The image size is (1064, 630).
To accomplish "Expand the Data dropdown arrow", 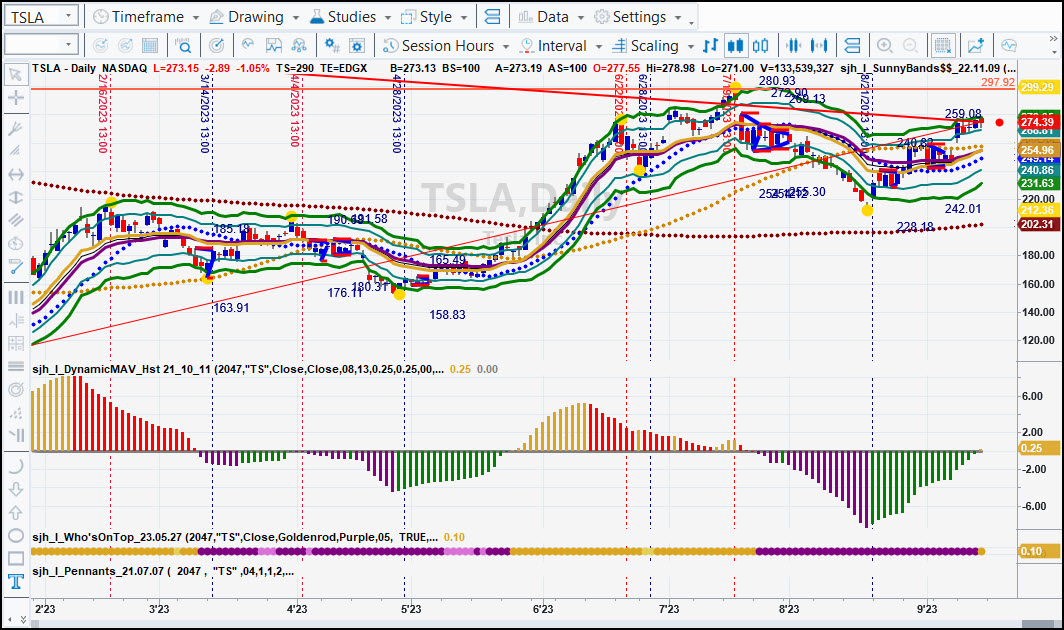I will tap(581, 18).
